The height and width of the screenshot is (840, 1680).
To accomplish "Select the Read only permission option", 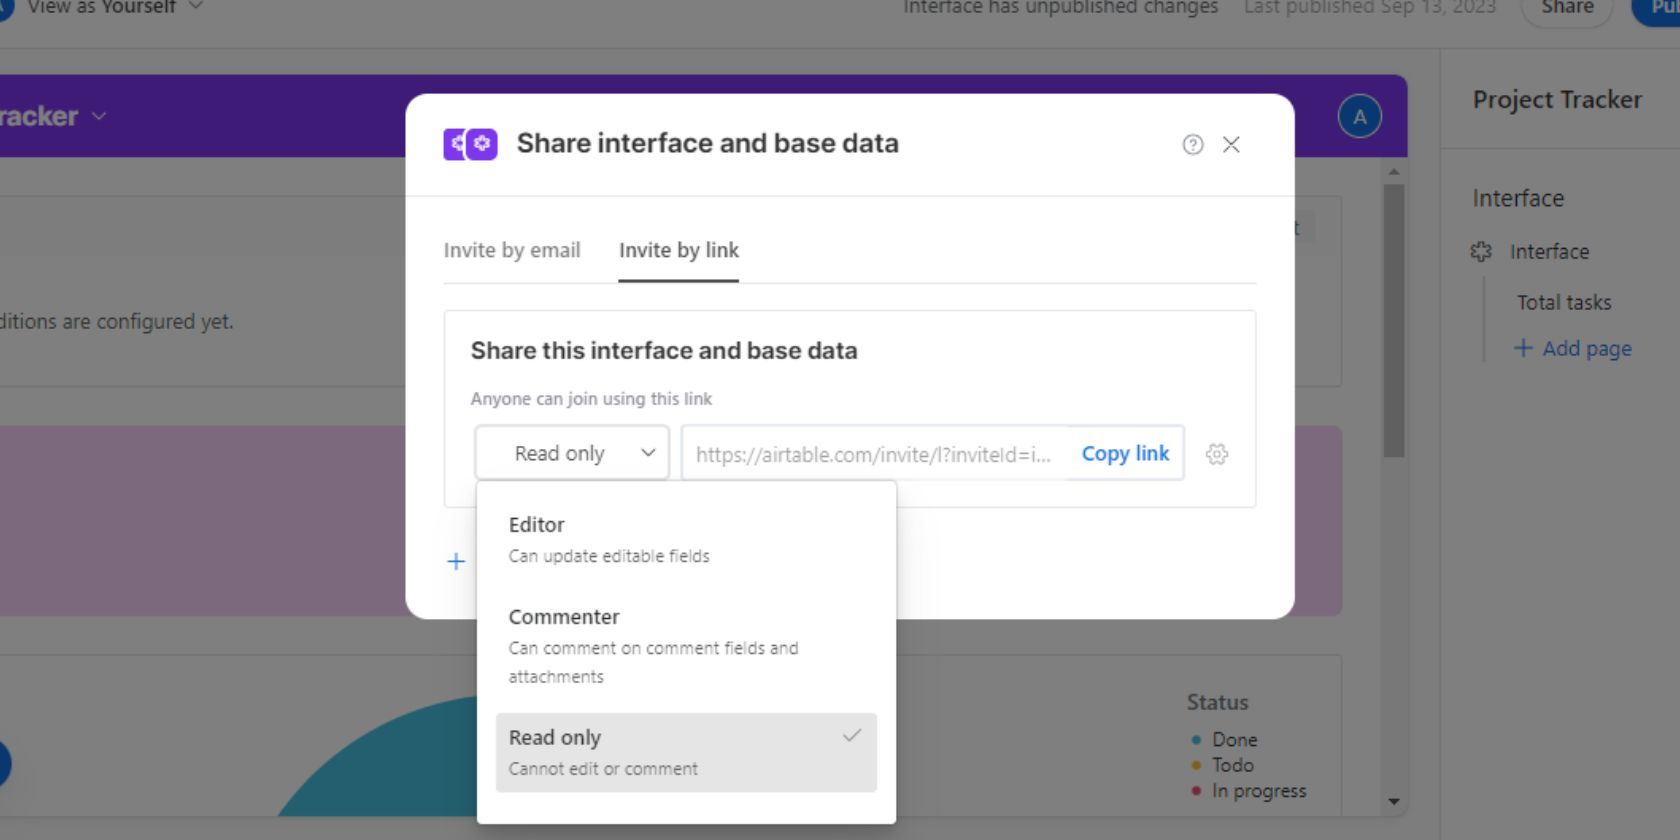I will point(686,752).
